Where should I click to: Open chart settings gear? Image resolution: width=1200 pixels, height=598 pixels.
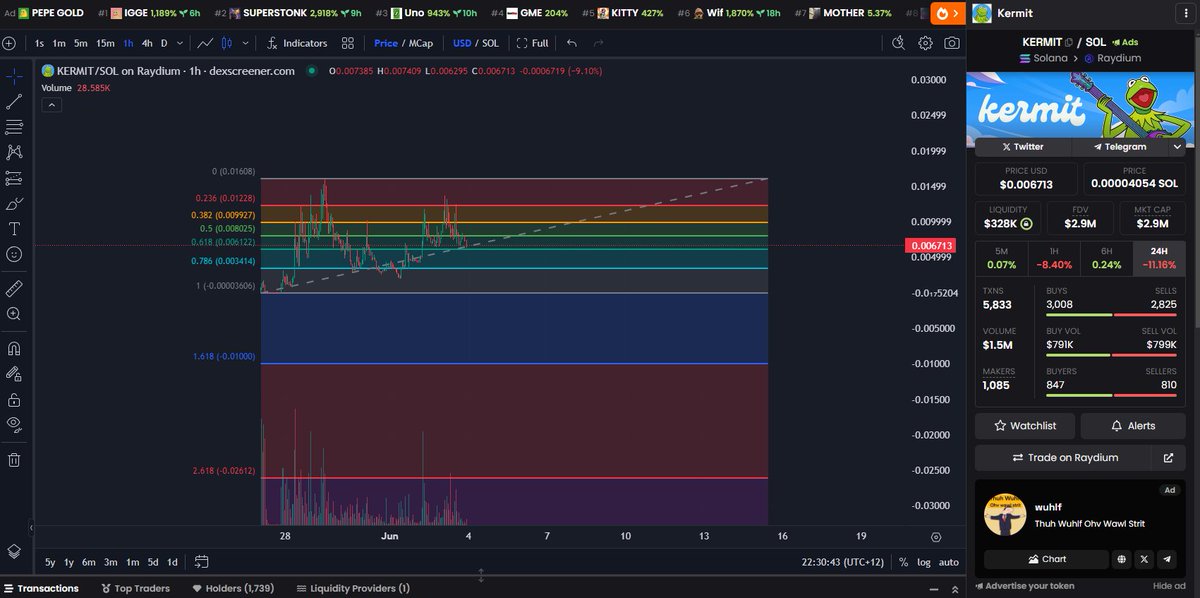(925, 43)
